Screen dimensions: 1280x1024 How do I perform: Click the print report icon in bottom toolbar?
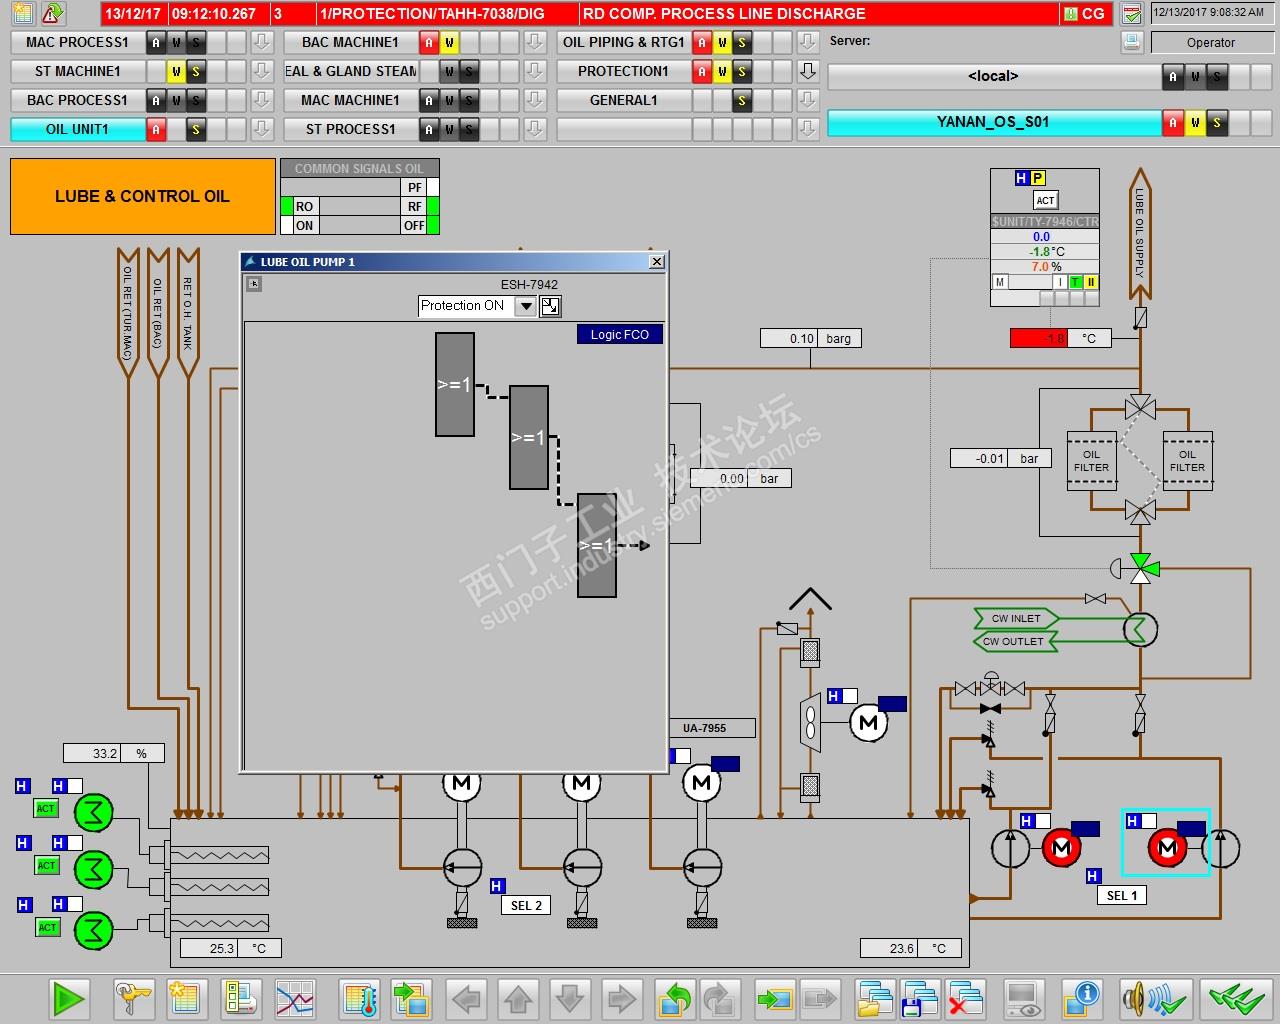[241, 998]
